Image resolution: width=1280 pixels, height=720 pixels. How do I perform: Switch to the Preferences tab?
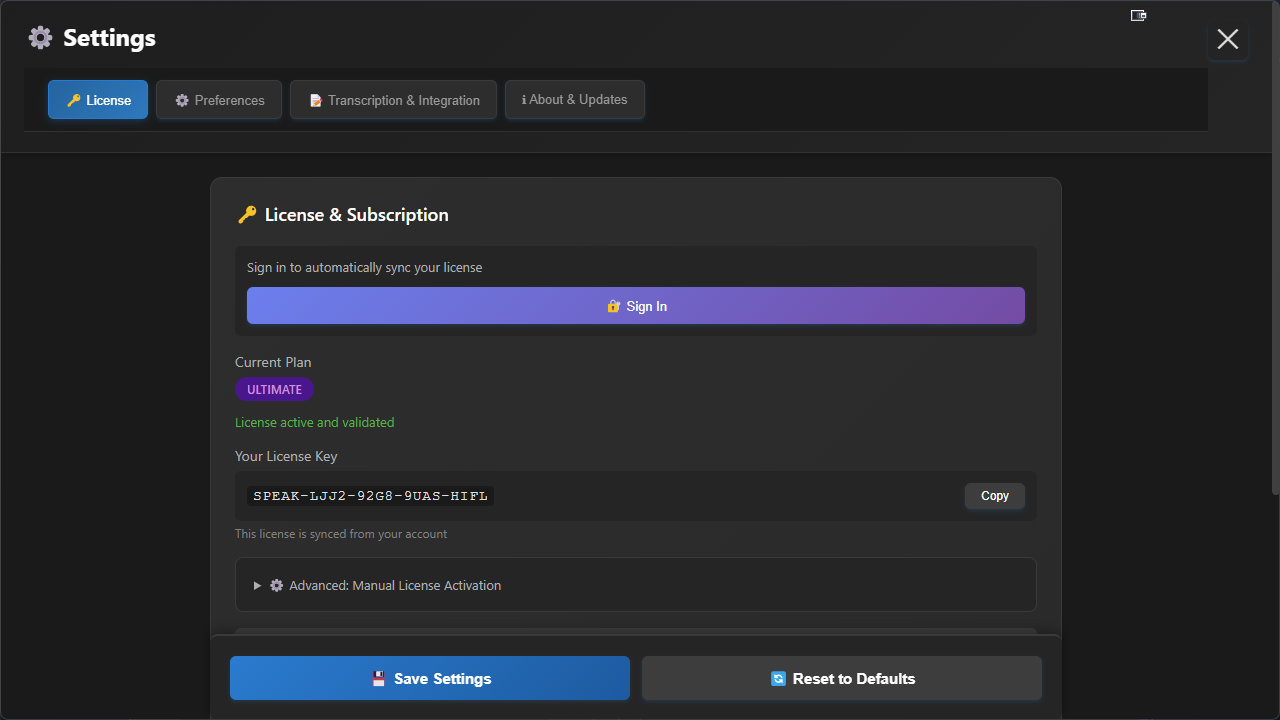[219, 100]
